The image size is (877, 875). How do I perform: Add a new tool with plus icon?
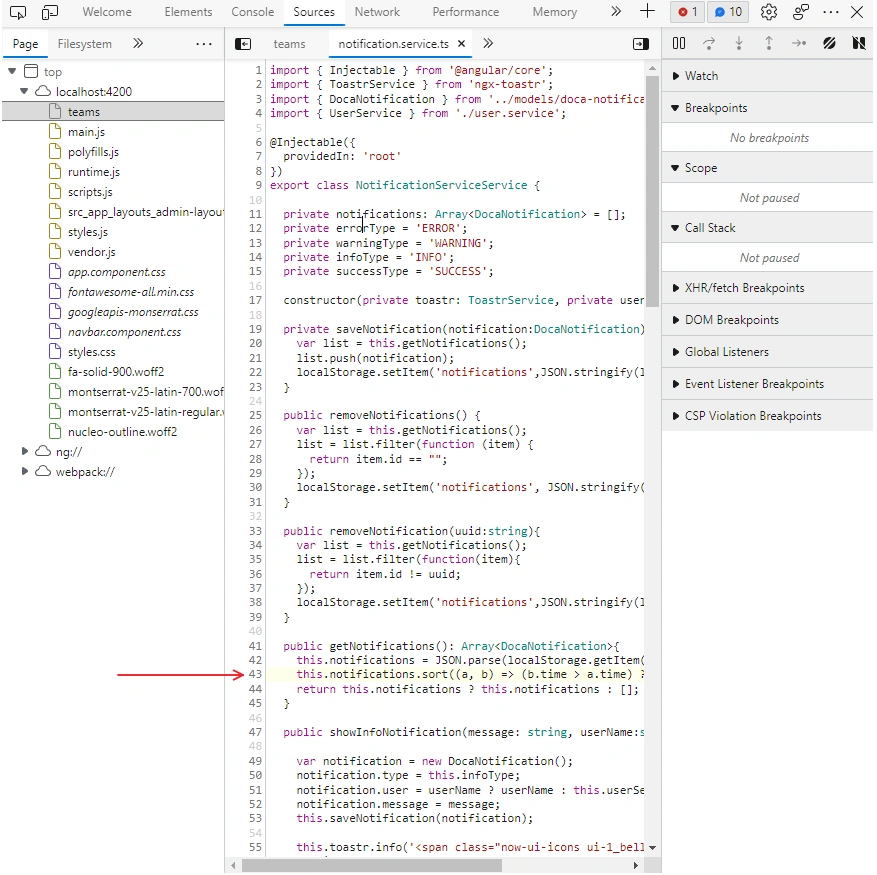click(647, 11)
